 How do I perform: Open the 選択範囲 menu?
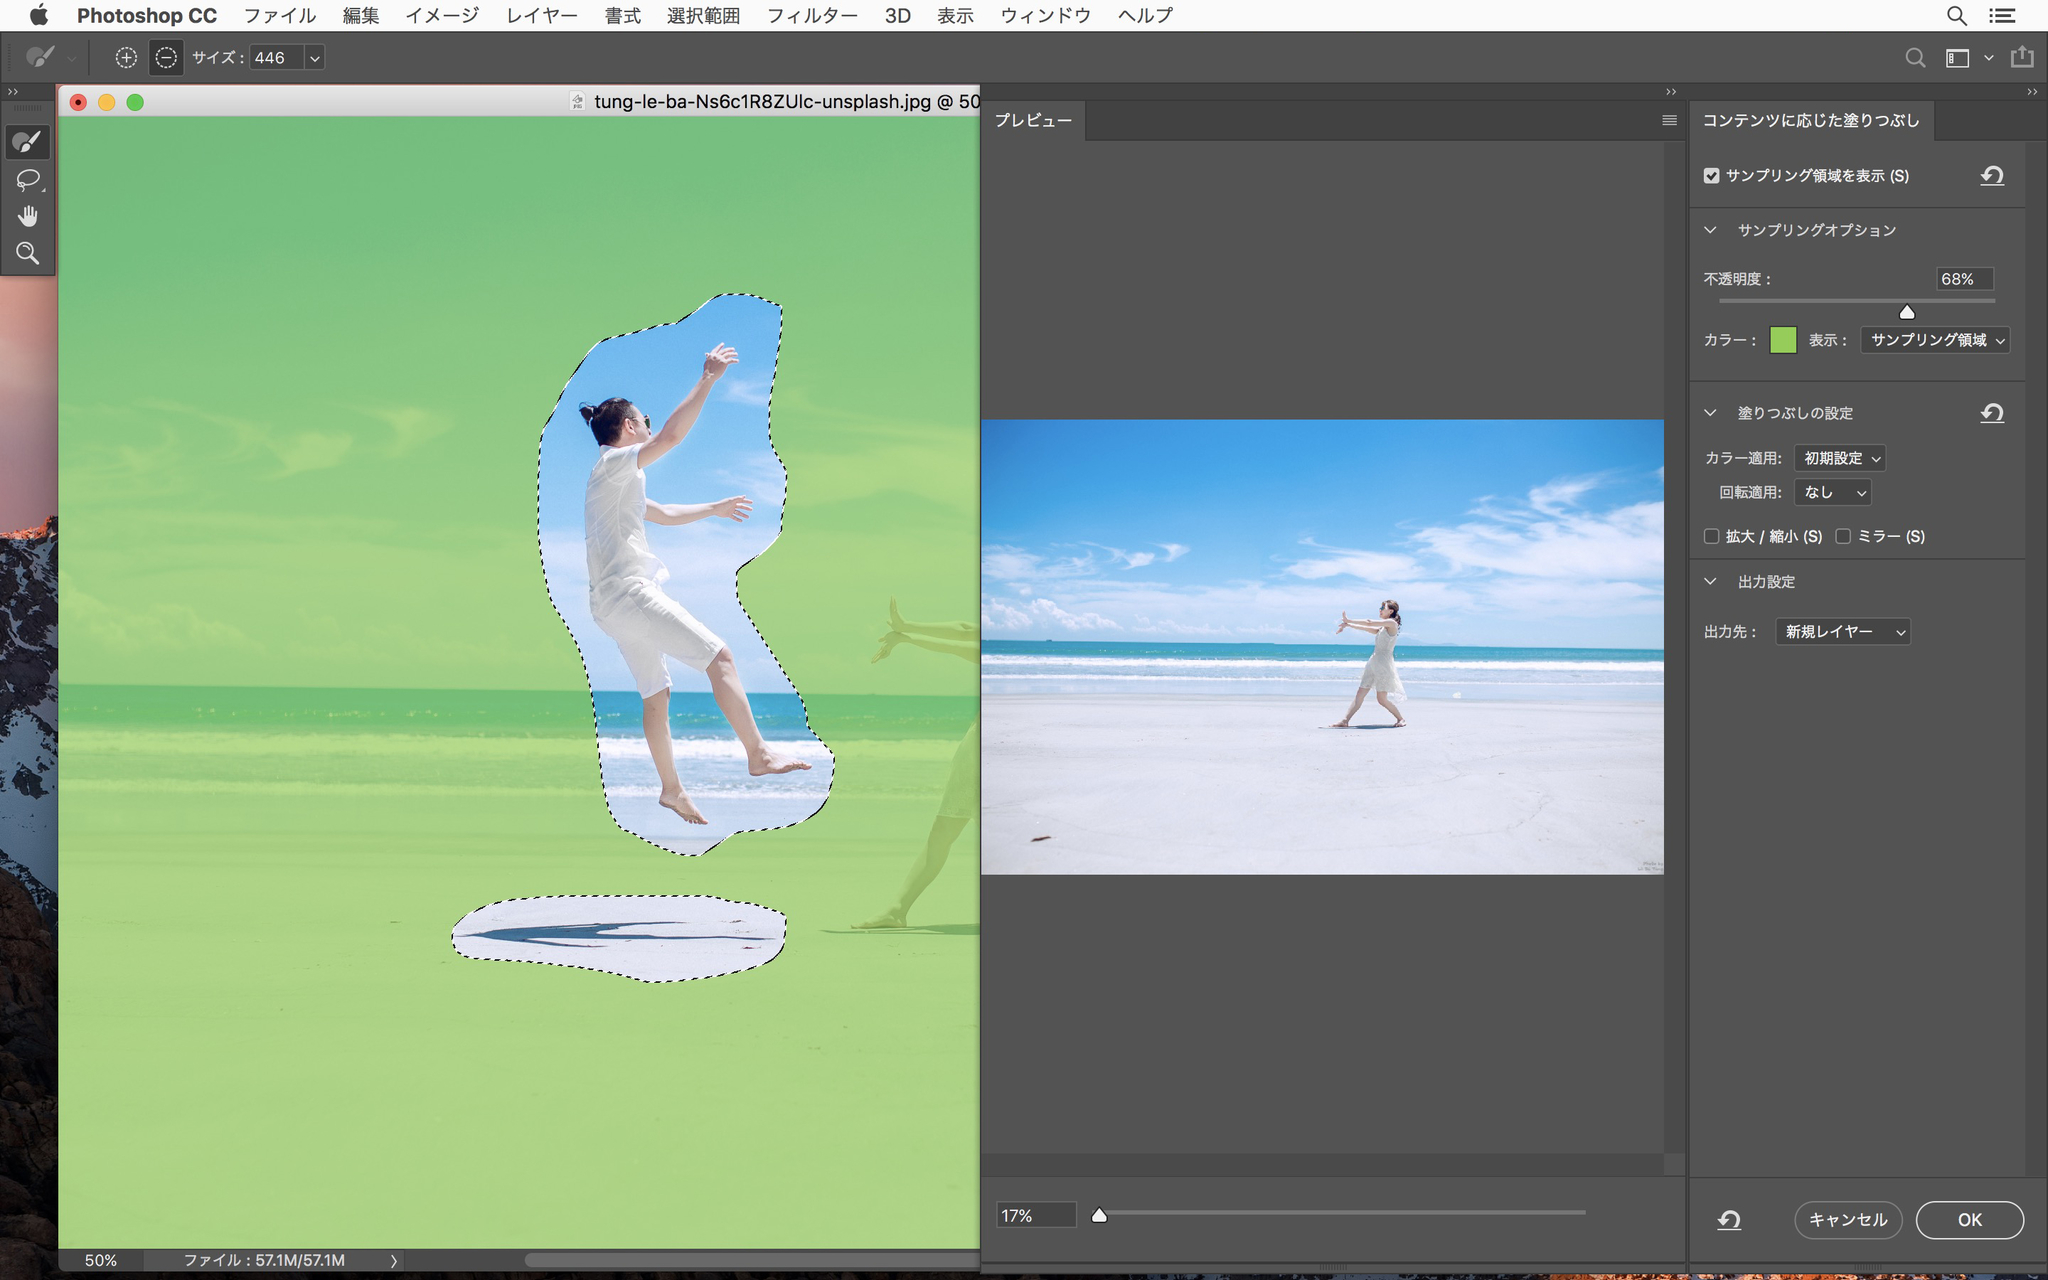[x=703, y=15]
